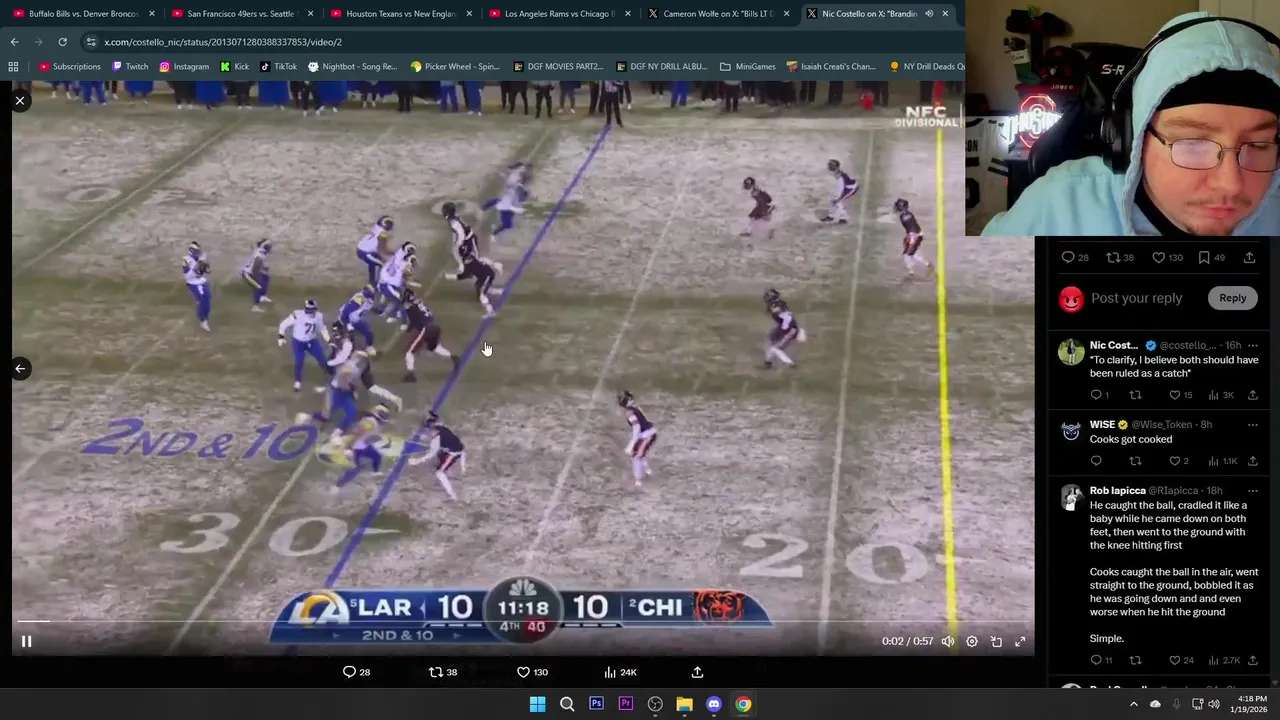Go back in browser history
This screenshot has width=1280, height=720.
click(14, 42)
